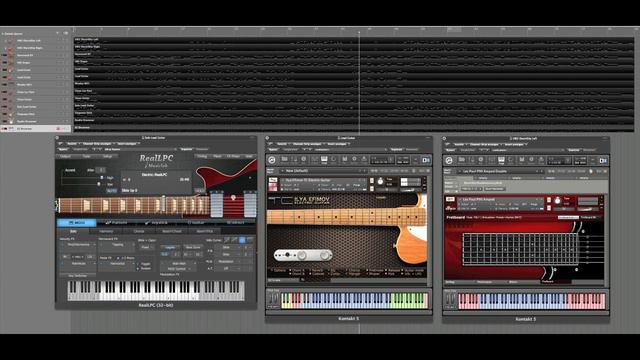Screen dimensions: 640x360
Task: Click Output button in RealLPC header
Action: click(x=65, y=156)
